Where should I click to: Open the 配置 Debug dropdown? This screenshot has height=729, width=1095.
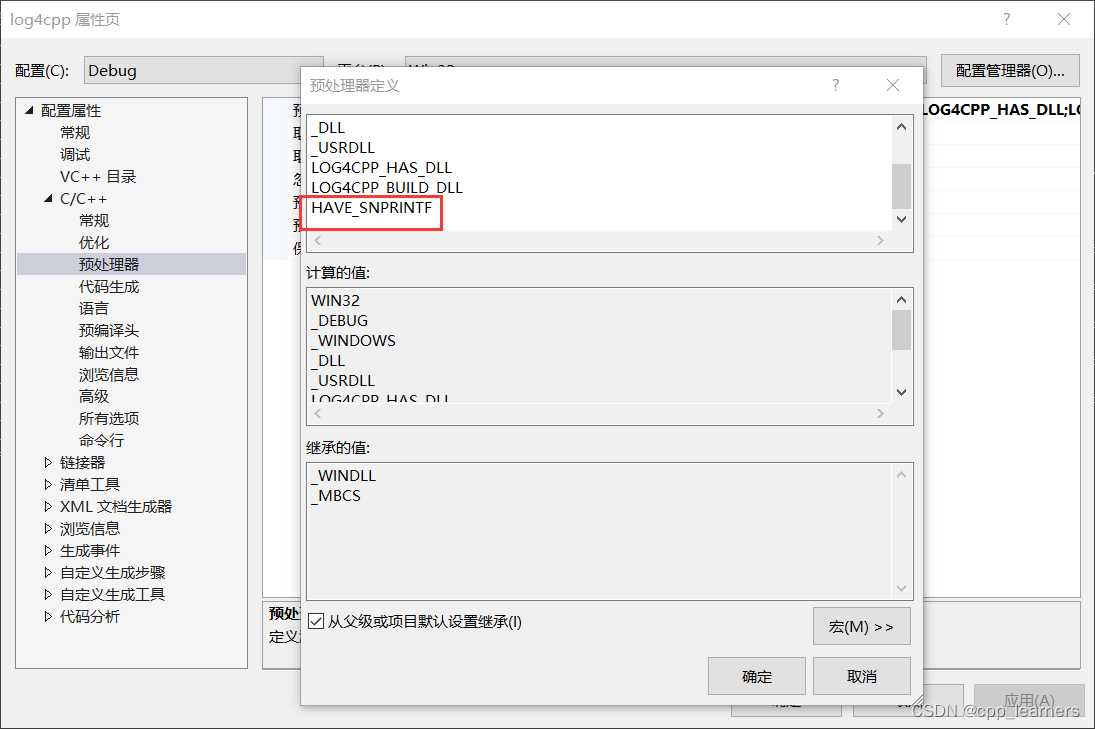203,71
